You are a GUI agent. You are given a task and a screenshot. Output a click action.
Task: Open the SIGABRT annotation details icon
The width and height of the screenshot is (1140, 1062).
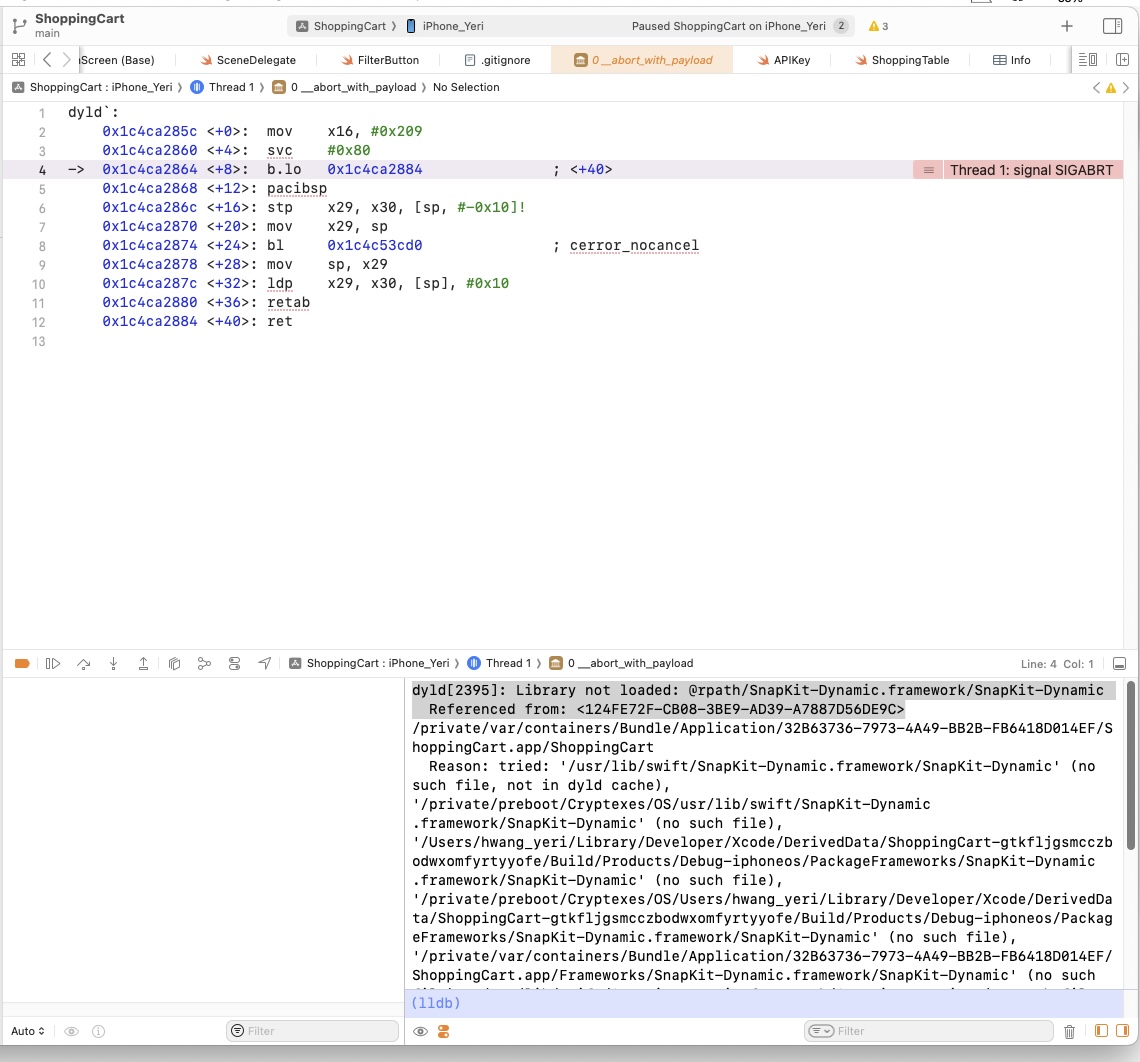[928, 170]
